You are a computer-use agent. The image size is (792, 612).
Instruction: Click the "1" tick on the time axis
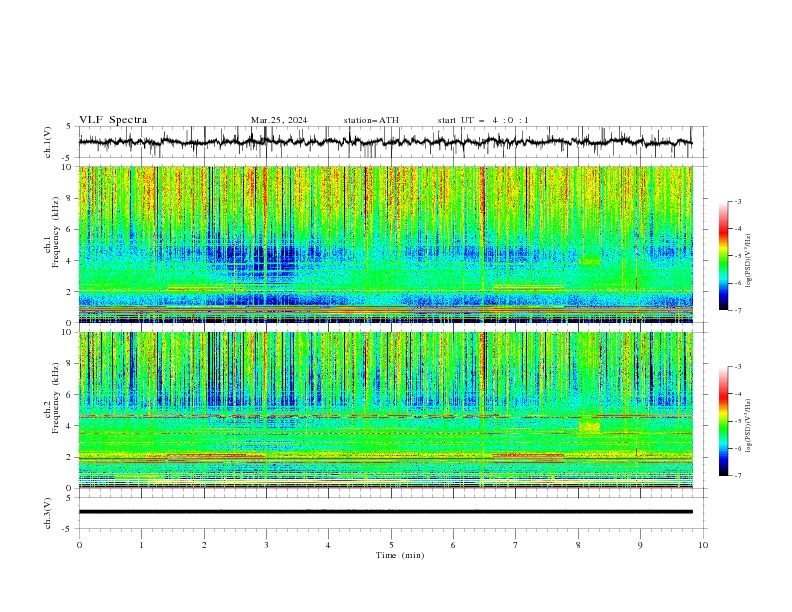pos(141,545)
